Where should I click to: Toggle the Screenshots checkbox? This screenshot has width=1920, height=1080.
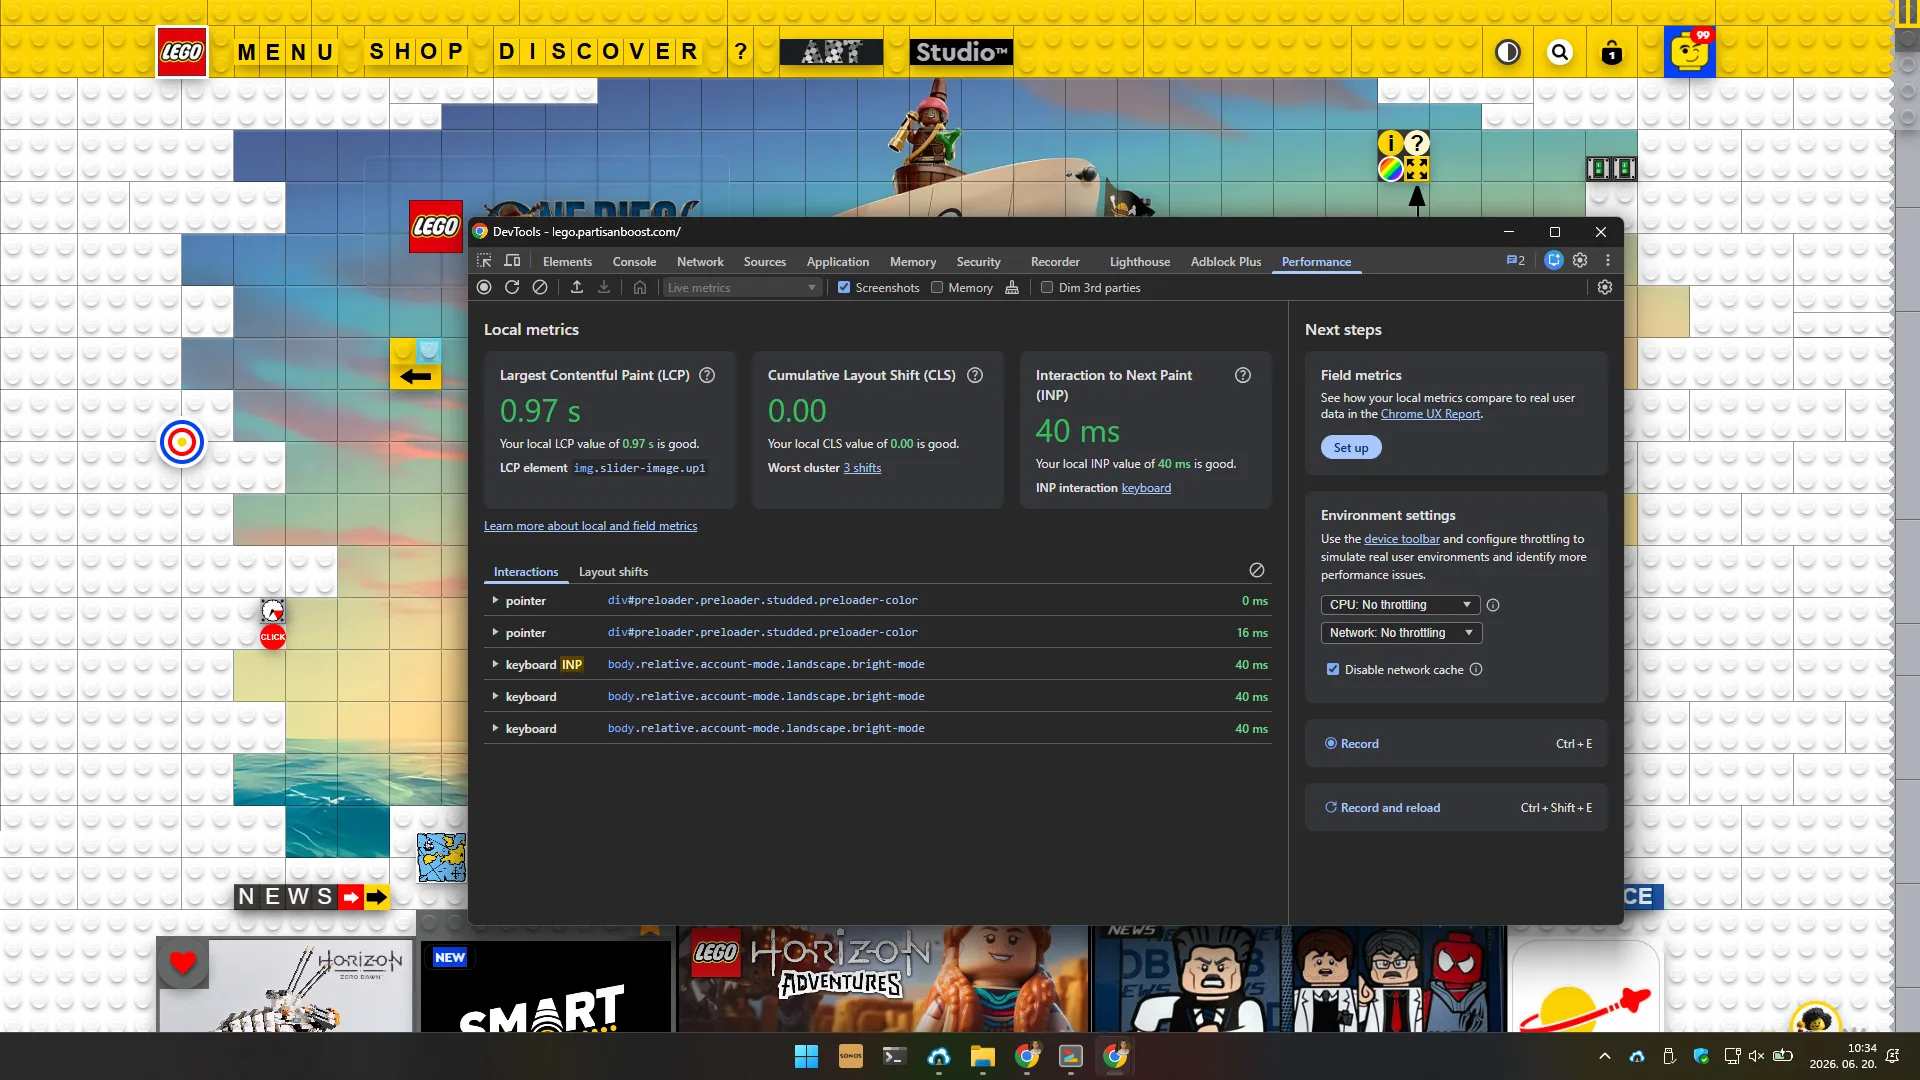point(844,288)
